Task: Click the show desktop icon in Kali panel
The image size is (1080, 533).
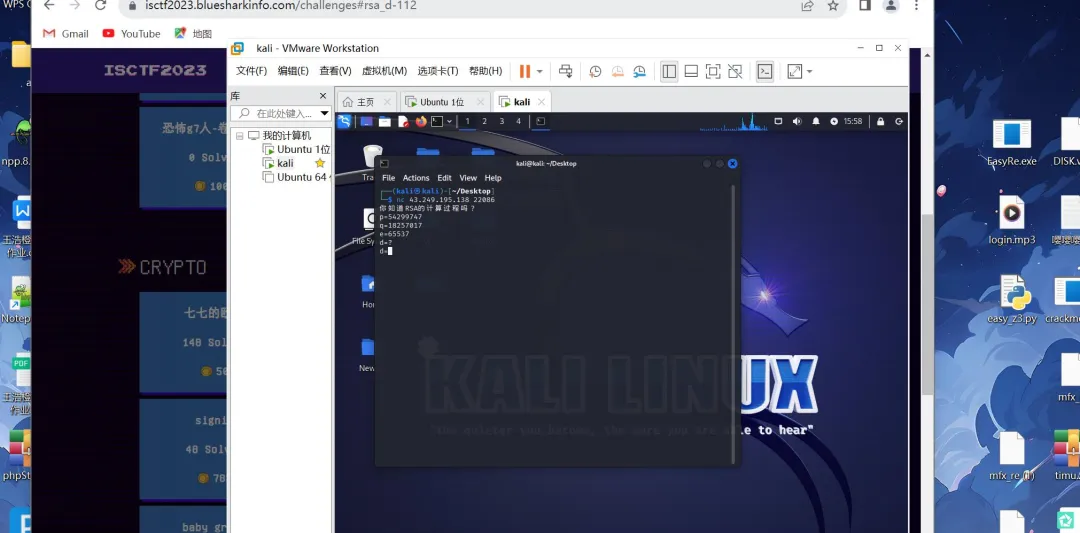Action: [366, 121]
